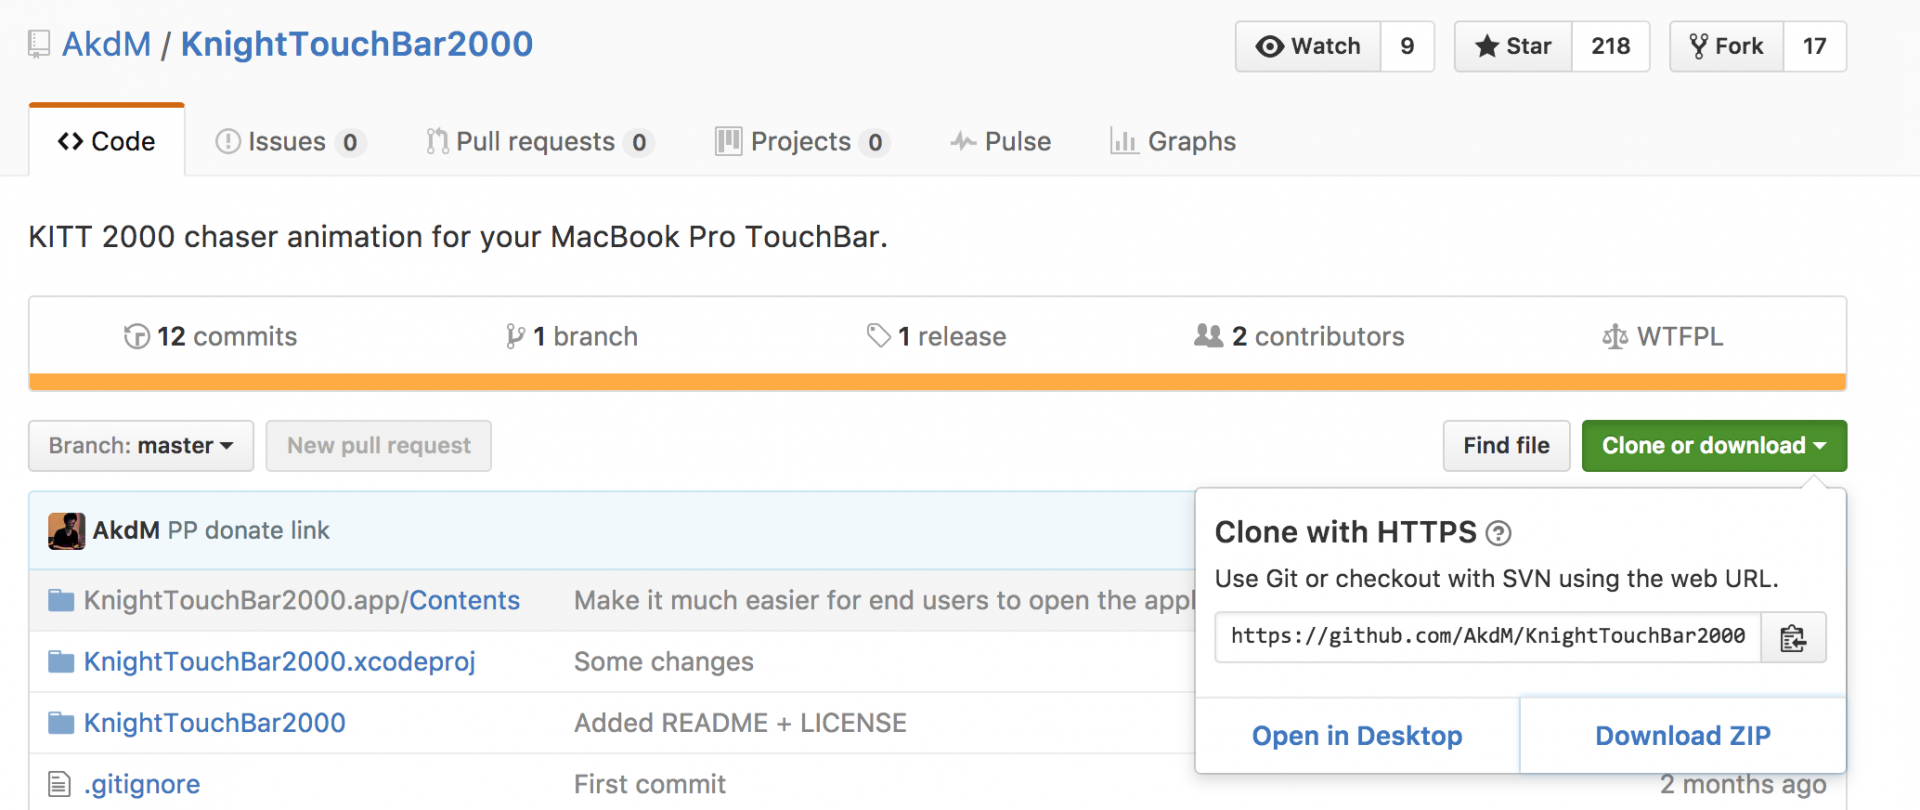Click the Download ZIP link
This screenshot has width=1920, height=810.
1682,736
